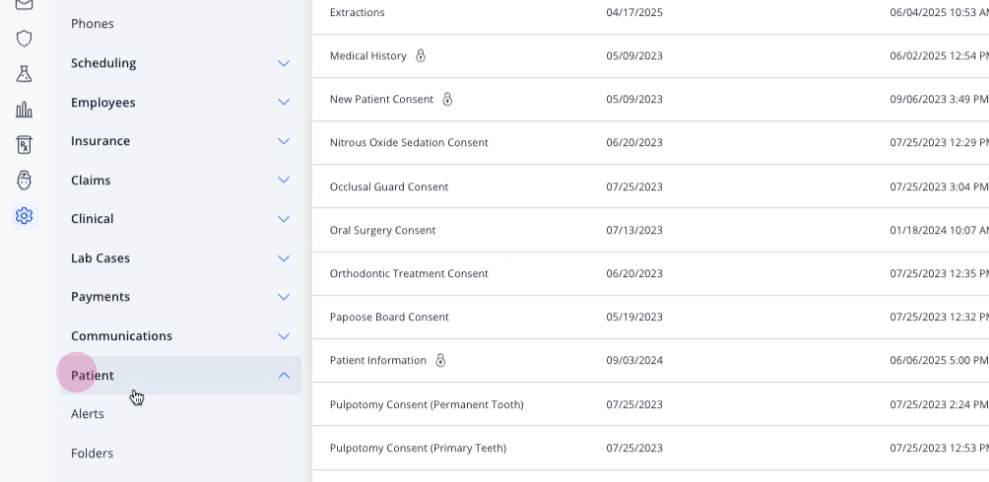The height and width of the screenshot is (482, 989).
Task: Collapse the Patient section chevron
Action: point(284,375)
